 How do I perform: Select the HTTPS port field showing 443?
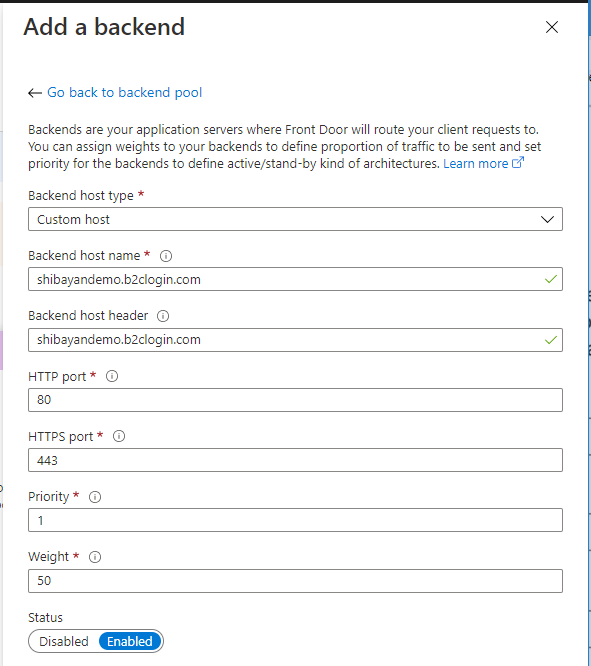[x=295, y=460]
